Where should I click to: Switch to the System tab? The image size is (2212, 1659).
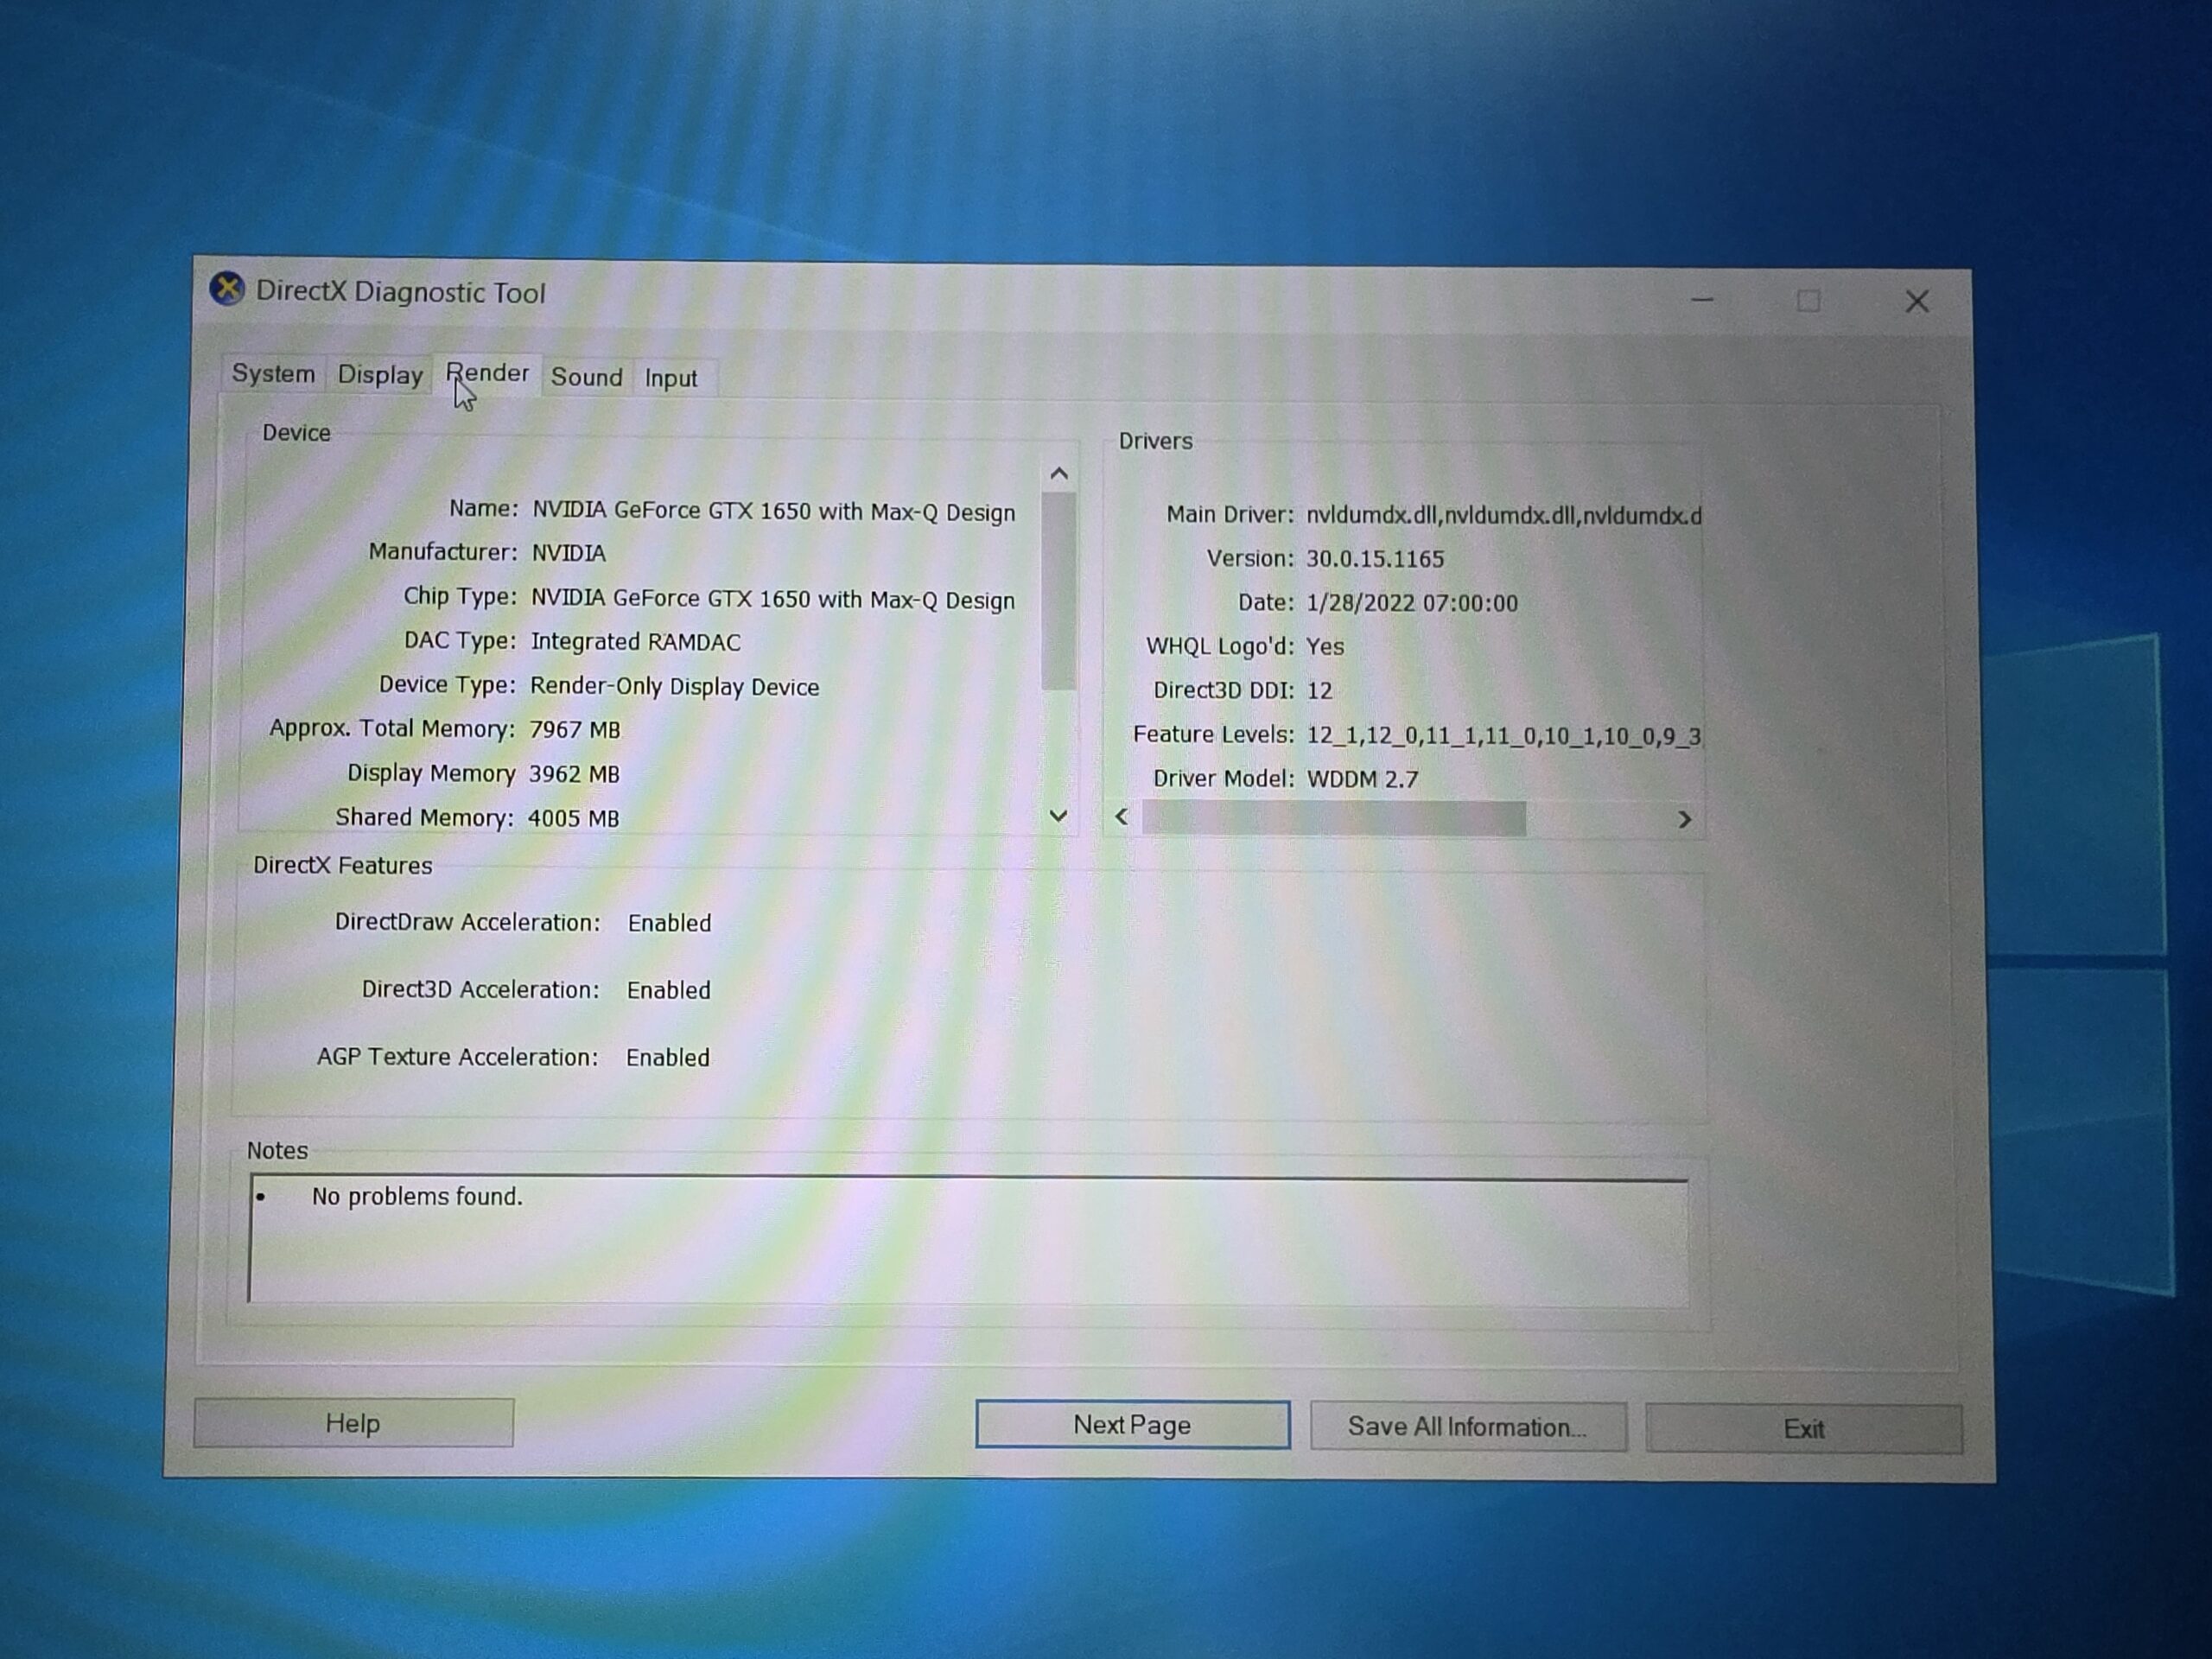tap(273, 374)
